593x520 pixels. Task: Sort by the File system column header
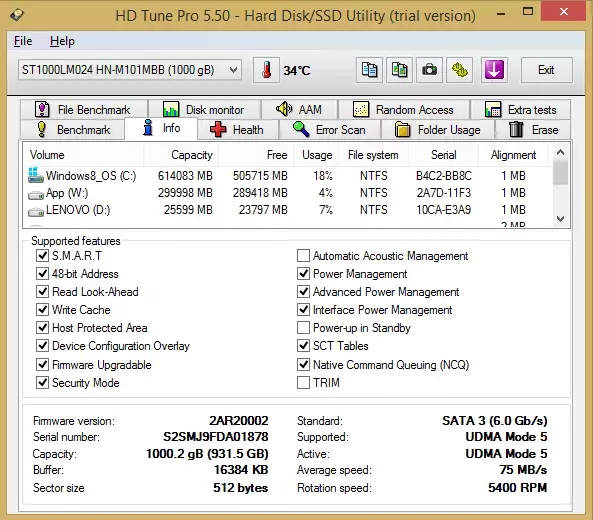[373, 155]
